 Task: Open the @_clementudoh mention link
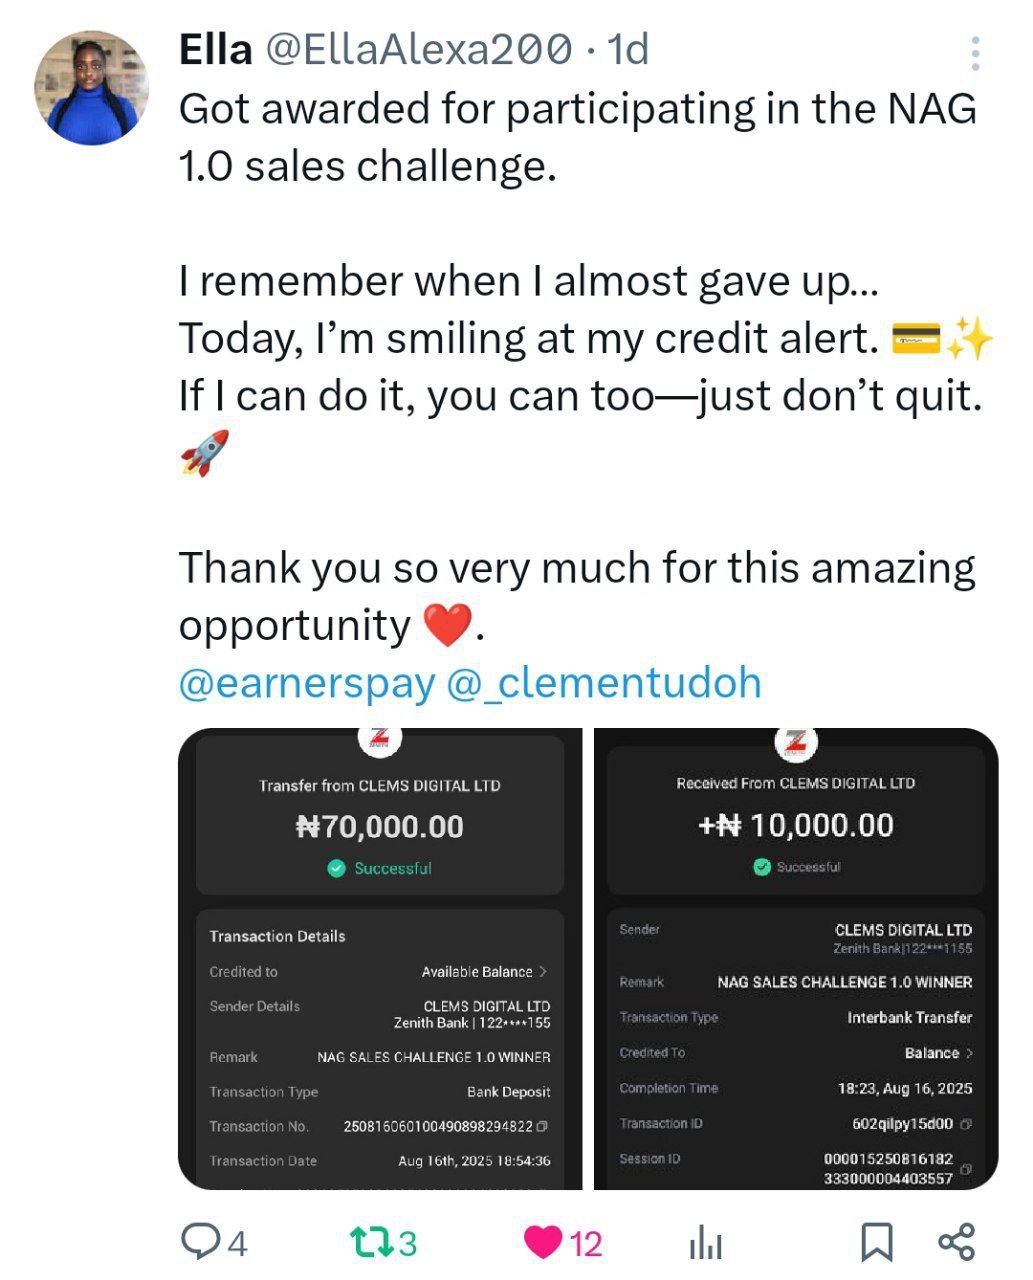click(603, 683)
